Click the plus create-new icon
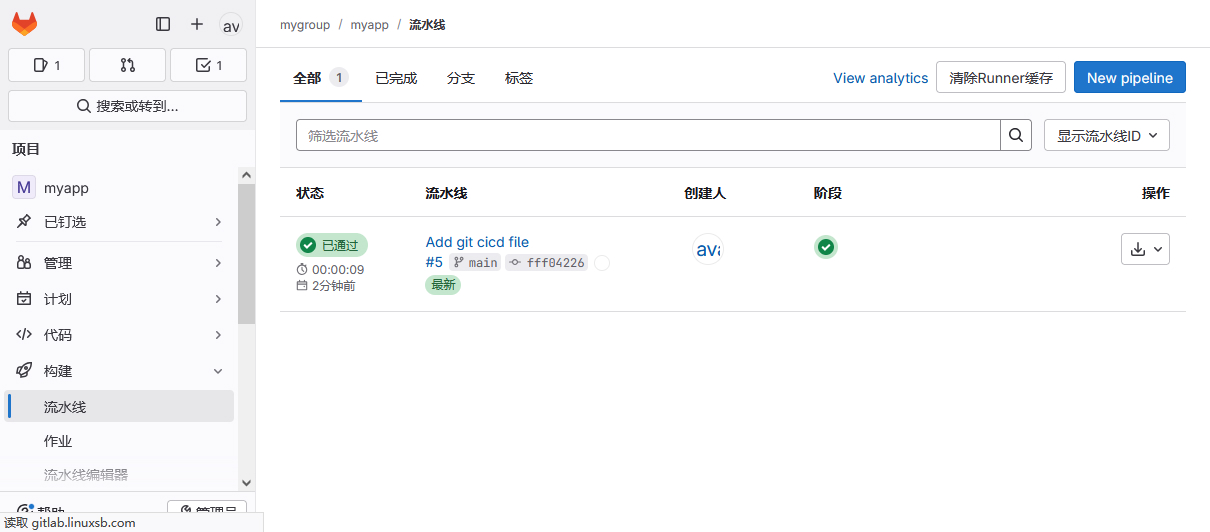Image resolution: width=1210 pixels, height=532 pixels. point(197,24)
